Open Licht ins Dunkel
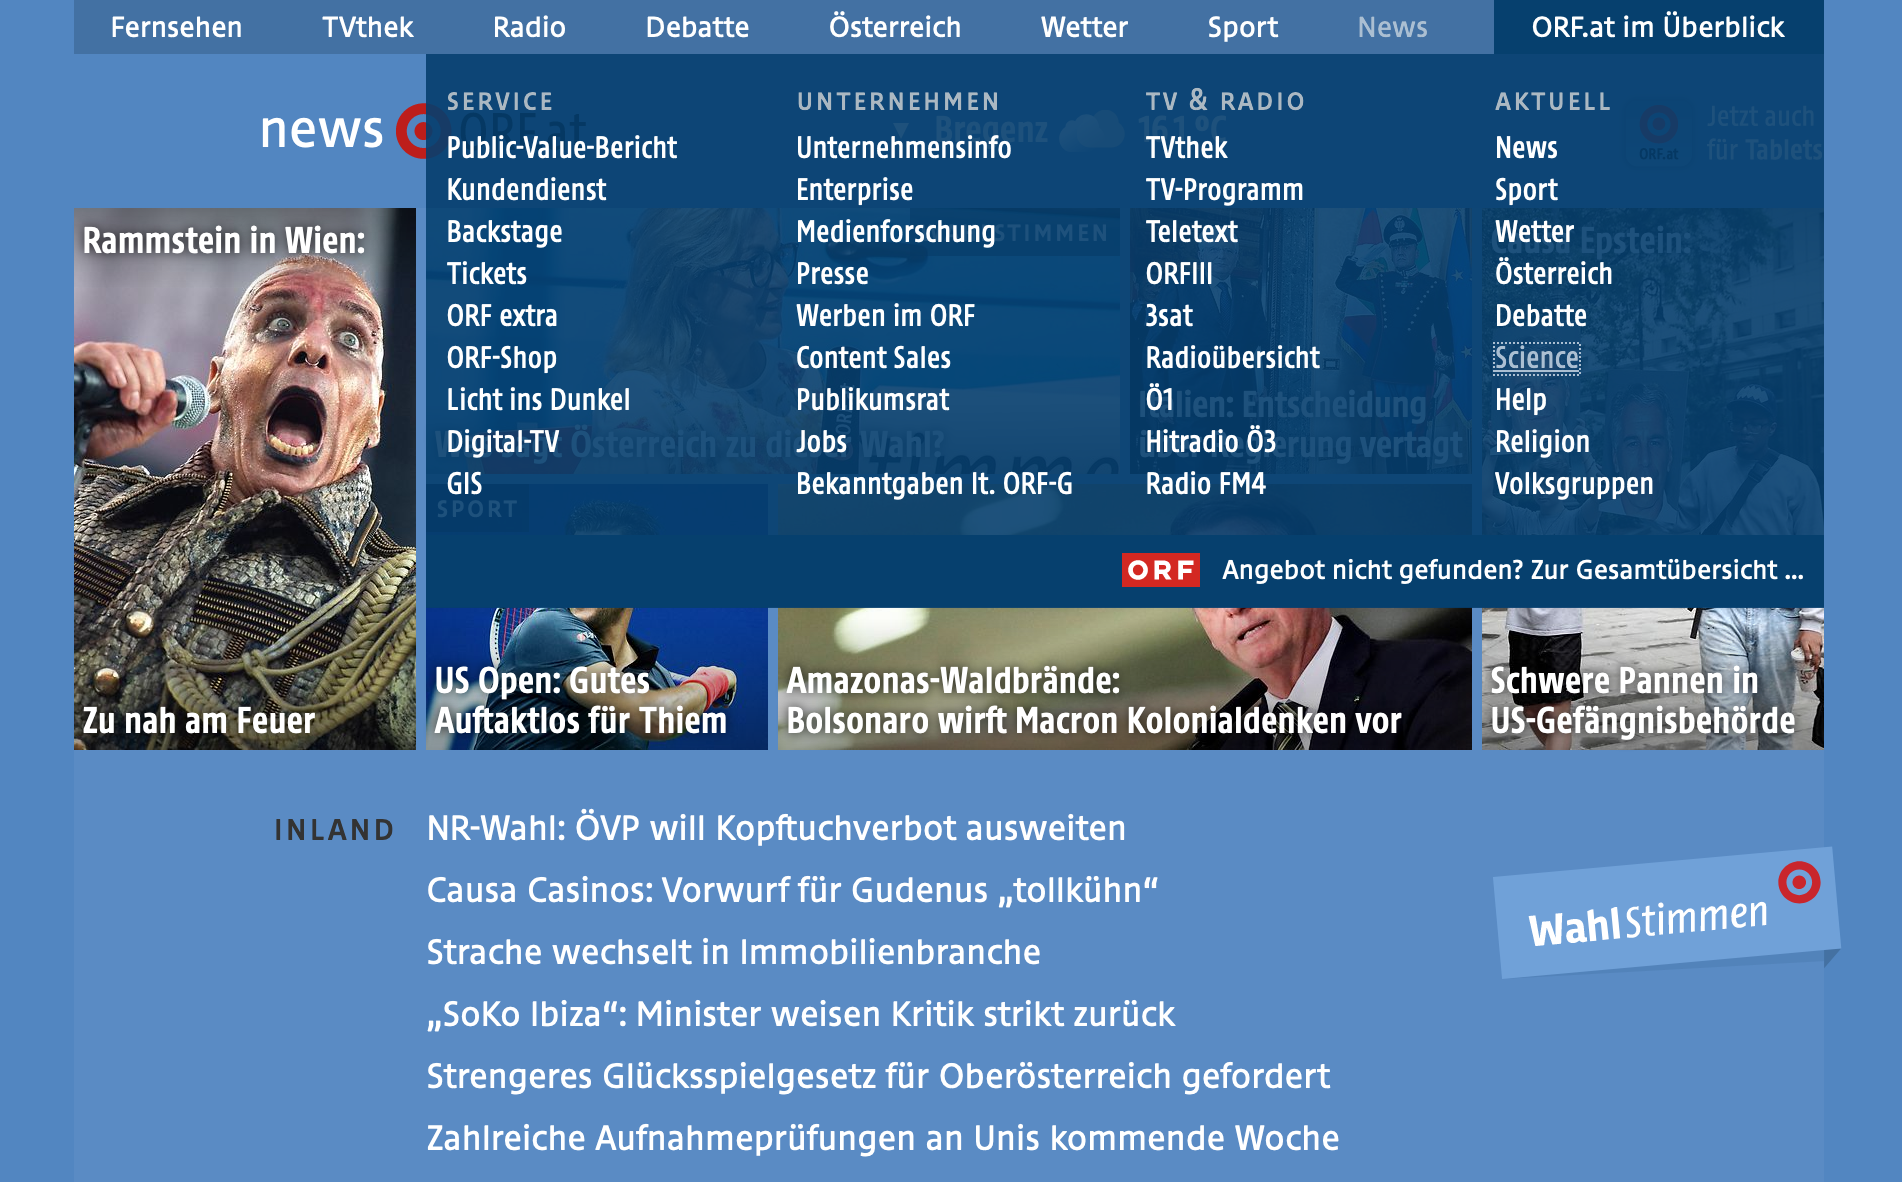 click(538, 400)
